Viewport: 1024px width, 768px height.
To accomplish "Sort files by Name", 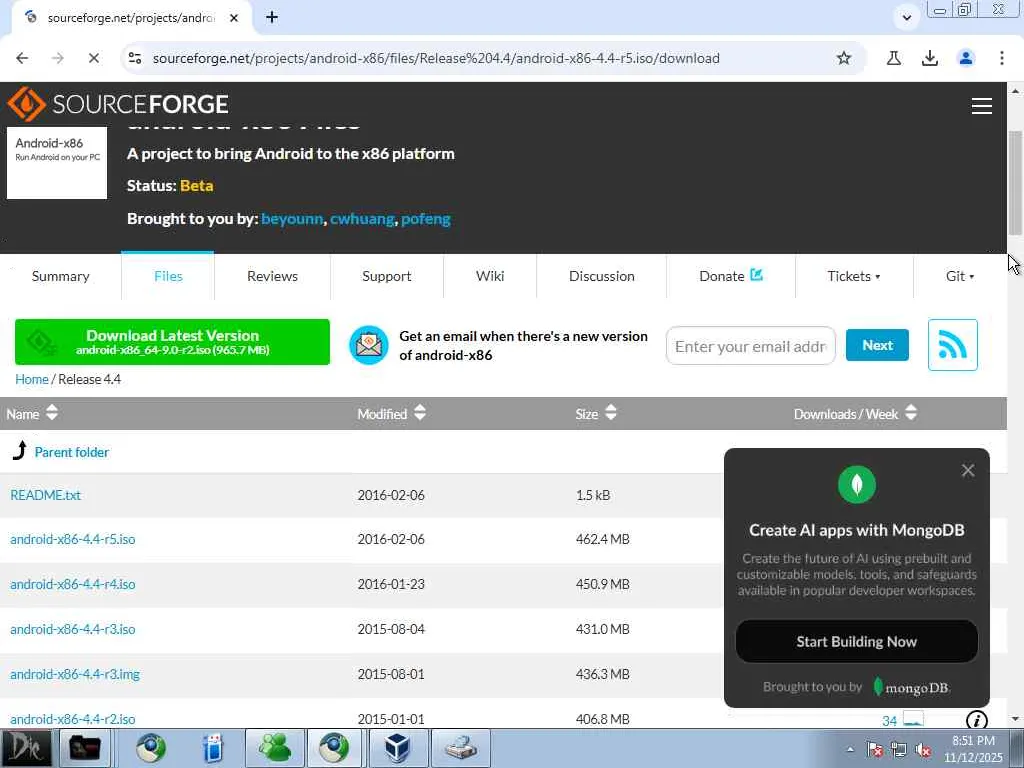I will click(x=32, y=413).
